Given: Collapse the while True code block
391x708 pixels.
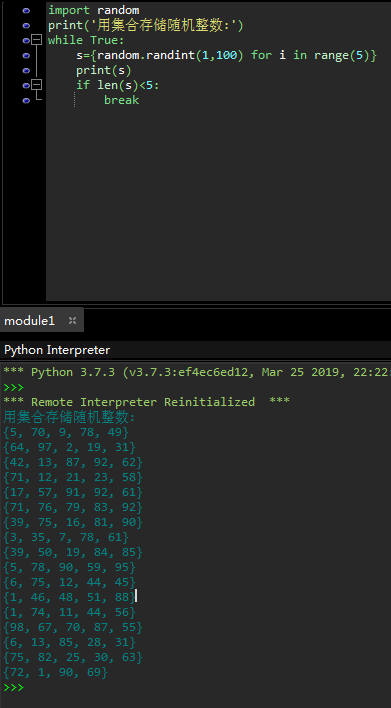Looking at the screenshot, I should click(37, 40).
